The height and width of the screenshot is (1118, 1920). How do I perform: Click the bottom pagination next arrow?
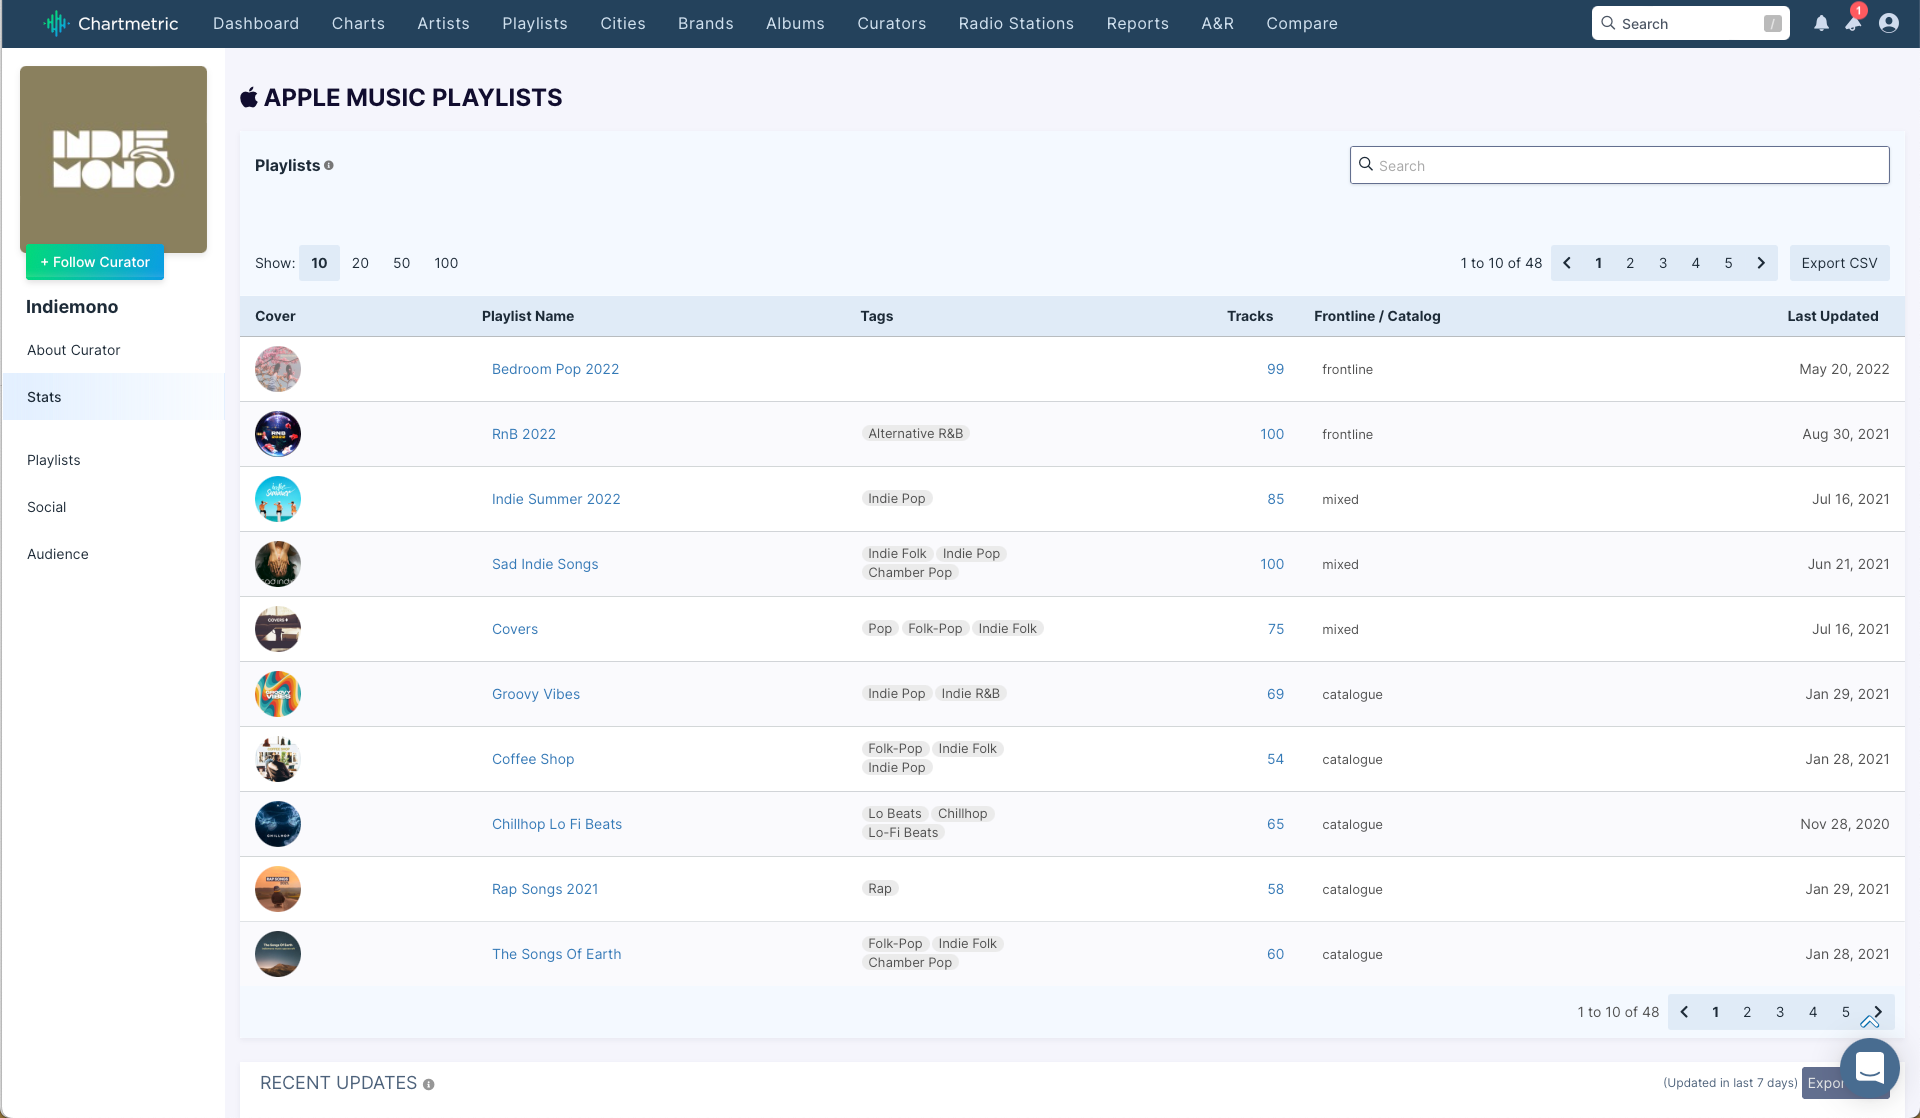[x=1879, y=1011]
